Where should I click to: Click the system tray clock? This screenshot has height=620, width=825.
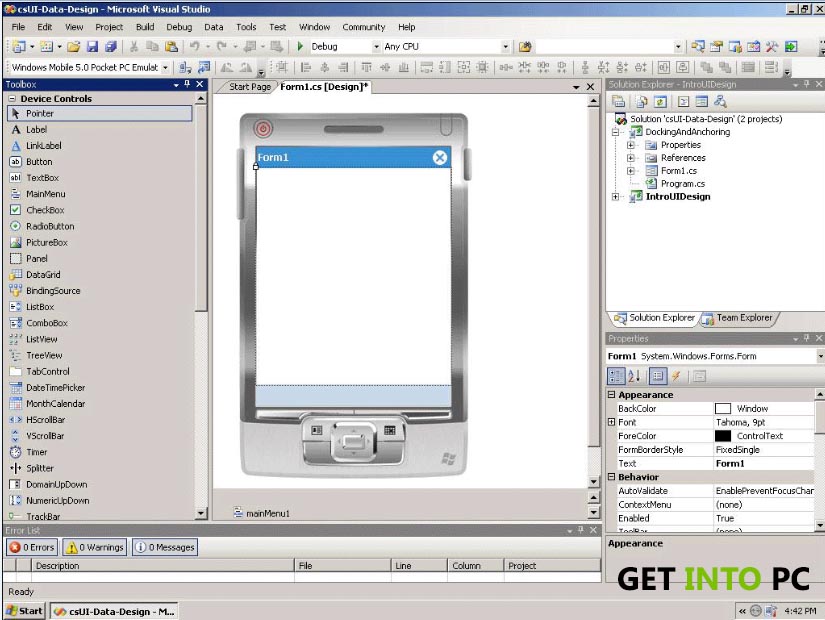[800, 611]
